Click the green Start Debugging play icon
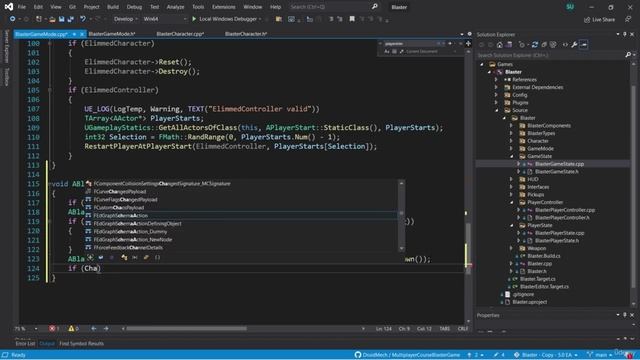The image size is (640, 360). (194, 19)
